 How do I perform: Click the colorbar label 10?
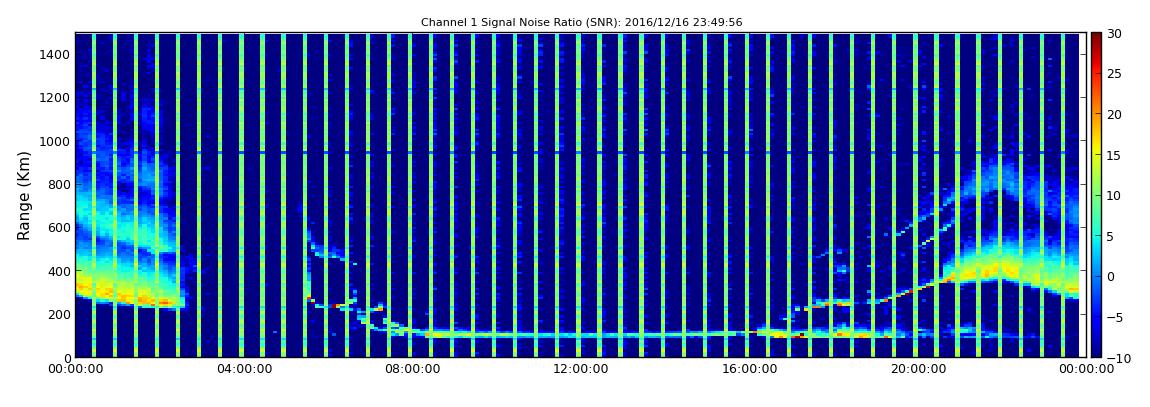pos(1114,196)
